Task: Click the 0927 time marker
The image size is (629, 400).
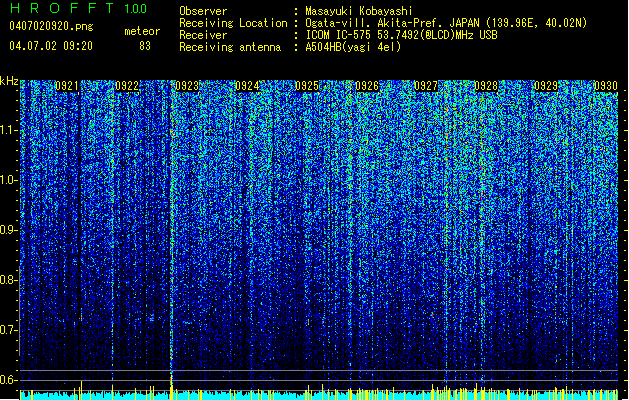Action: 426,86
